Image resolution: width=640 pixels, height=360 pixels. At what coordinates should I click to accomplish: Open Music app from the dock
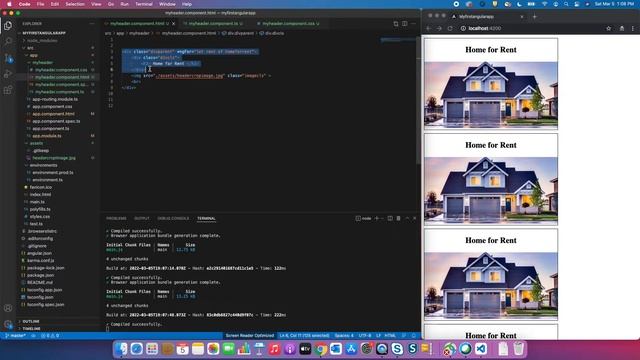click(274, 349)
